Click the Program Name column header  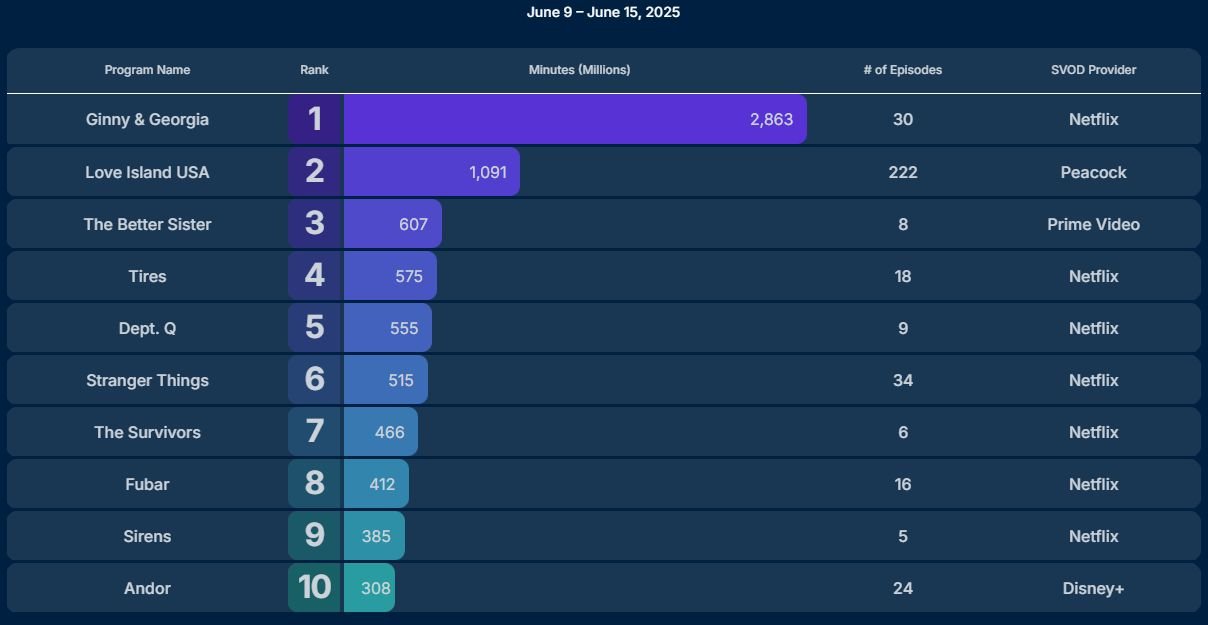pos(147,70)
